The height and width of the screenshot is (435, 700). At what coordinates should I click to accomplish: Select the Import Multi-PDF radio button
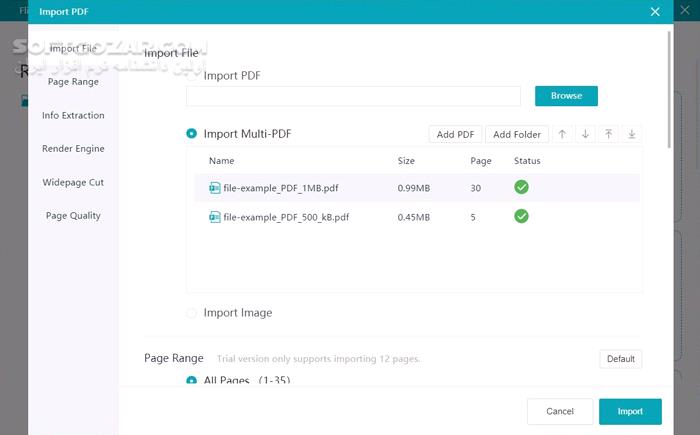[x=192, y=134]
